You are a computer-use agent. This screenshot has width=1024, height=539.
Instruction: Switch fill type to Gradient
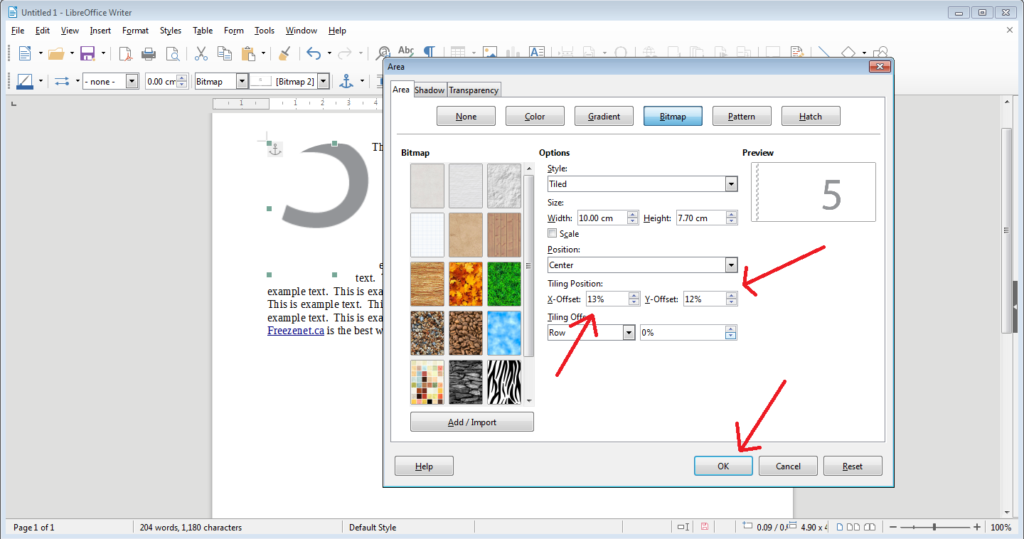pos(603,117)
